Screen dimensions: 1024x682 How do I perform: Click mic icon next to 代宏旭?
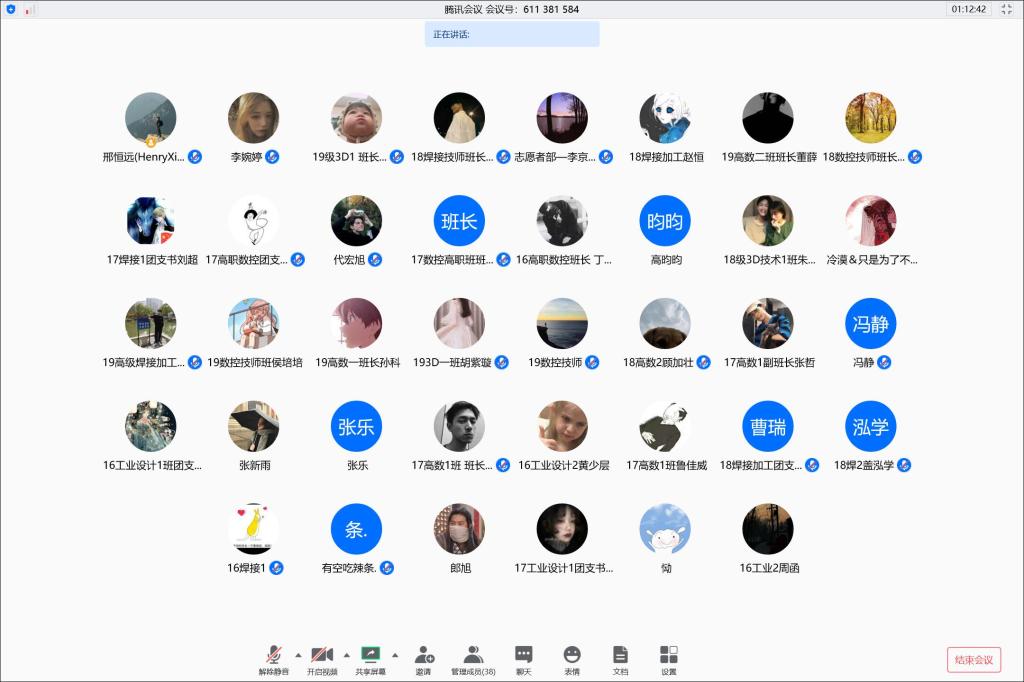(375, 260)
